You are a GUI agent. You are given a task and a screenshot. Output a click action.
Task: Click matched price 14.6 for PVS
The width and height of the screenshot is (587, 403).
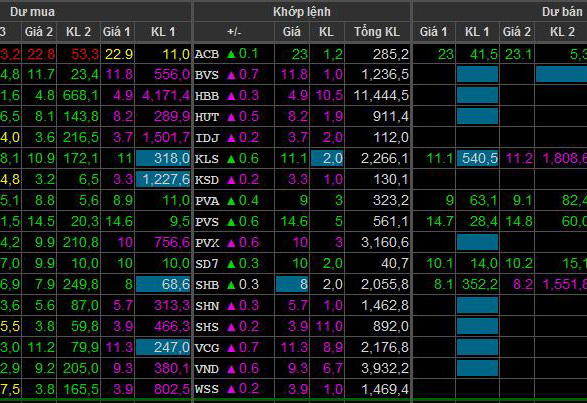294,221
